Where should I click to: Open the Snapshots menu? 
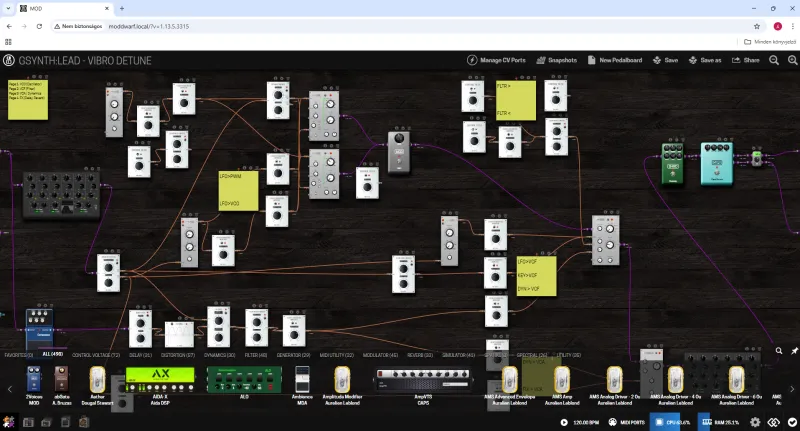(x=556, y=60)
